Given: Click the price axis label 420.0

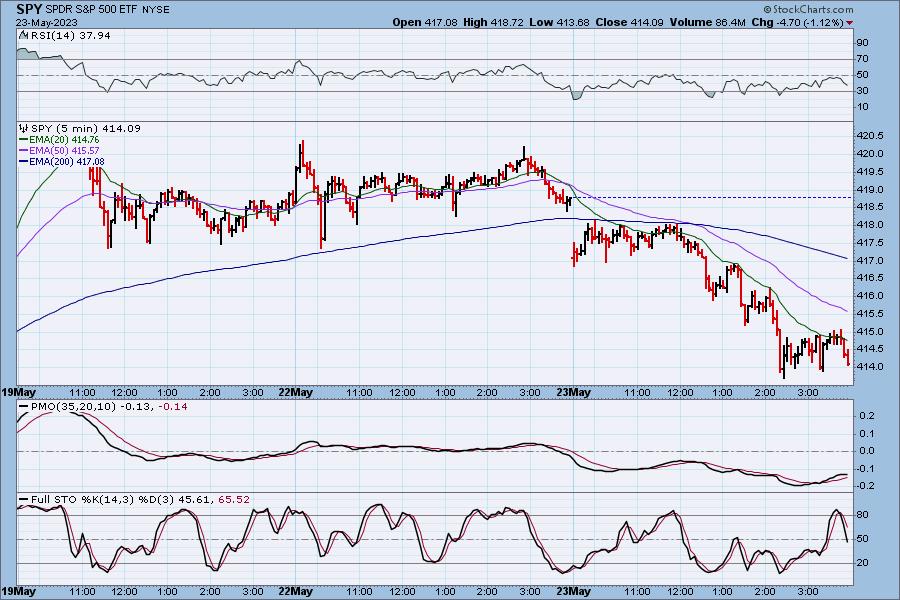Looking at the screenshot, I should coord(870,153).
